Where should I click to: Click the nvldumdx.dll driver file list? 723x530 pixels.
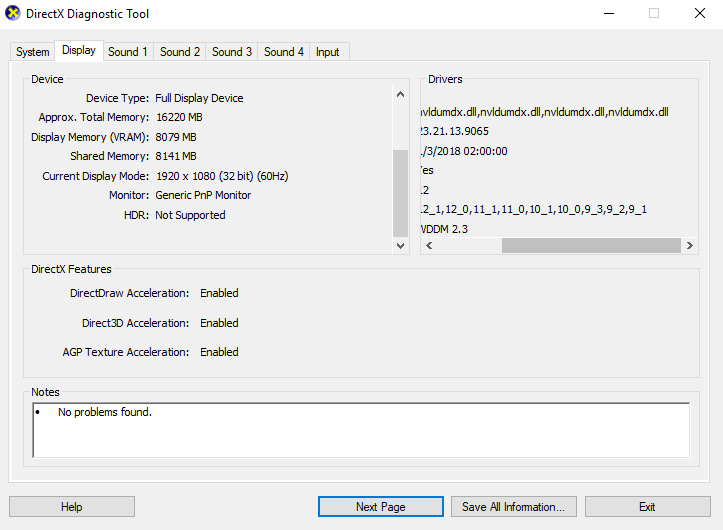tap(545, 112)
